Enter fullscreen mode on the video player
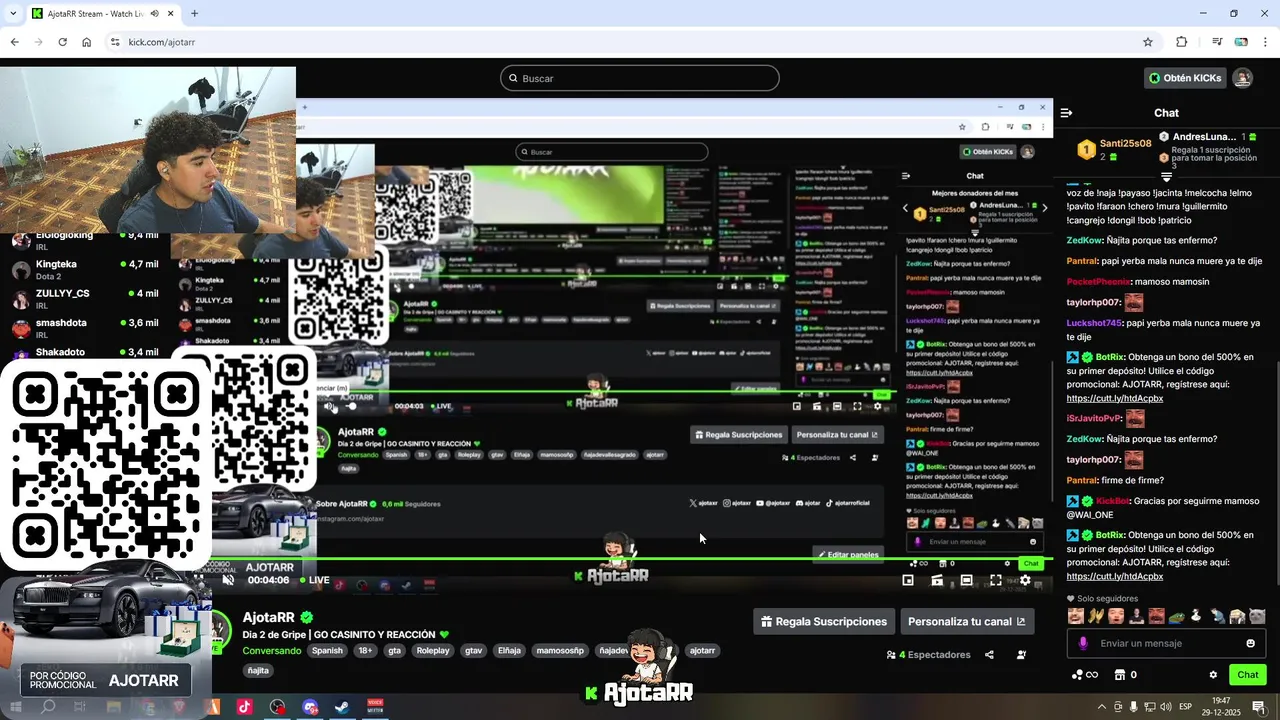Image resolution: width=1280 pixels, height=720 pixels. [x=996, y=580]
